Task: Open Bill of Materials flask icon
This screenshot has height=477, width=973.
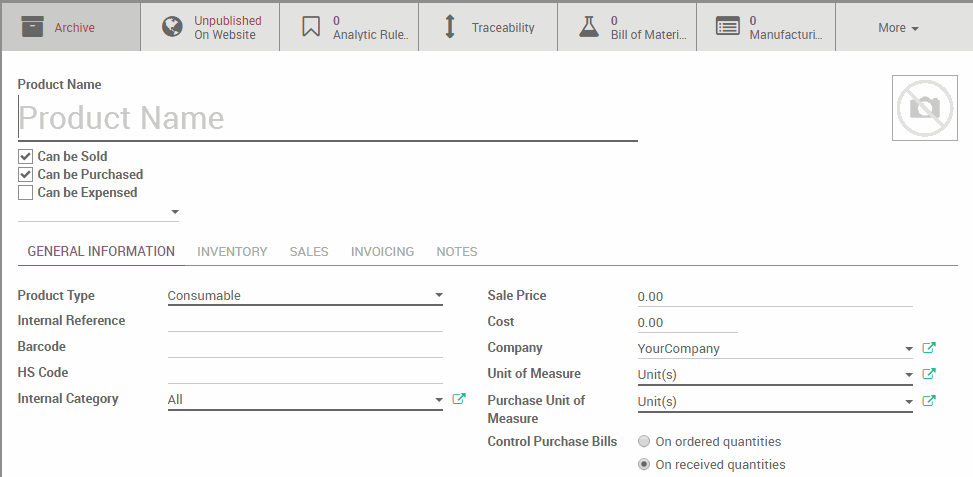Action: [589, 27]
